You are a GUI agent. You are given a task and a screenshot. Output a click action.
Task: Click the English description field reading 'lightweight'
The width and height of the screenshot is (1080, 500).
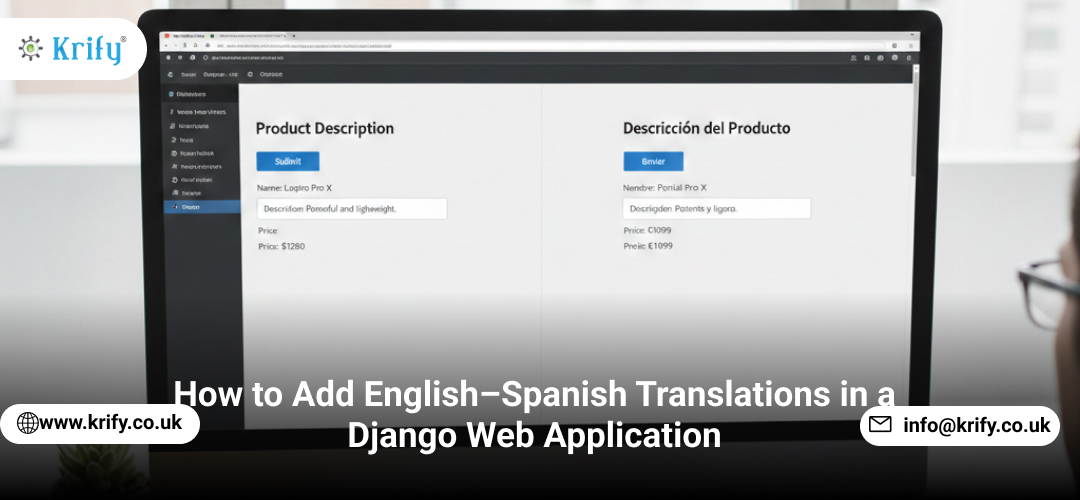click(x=351, y=209)
